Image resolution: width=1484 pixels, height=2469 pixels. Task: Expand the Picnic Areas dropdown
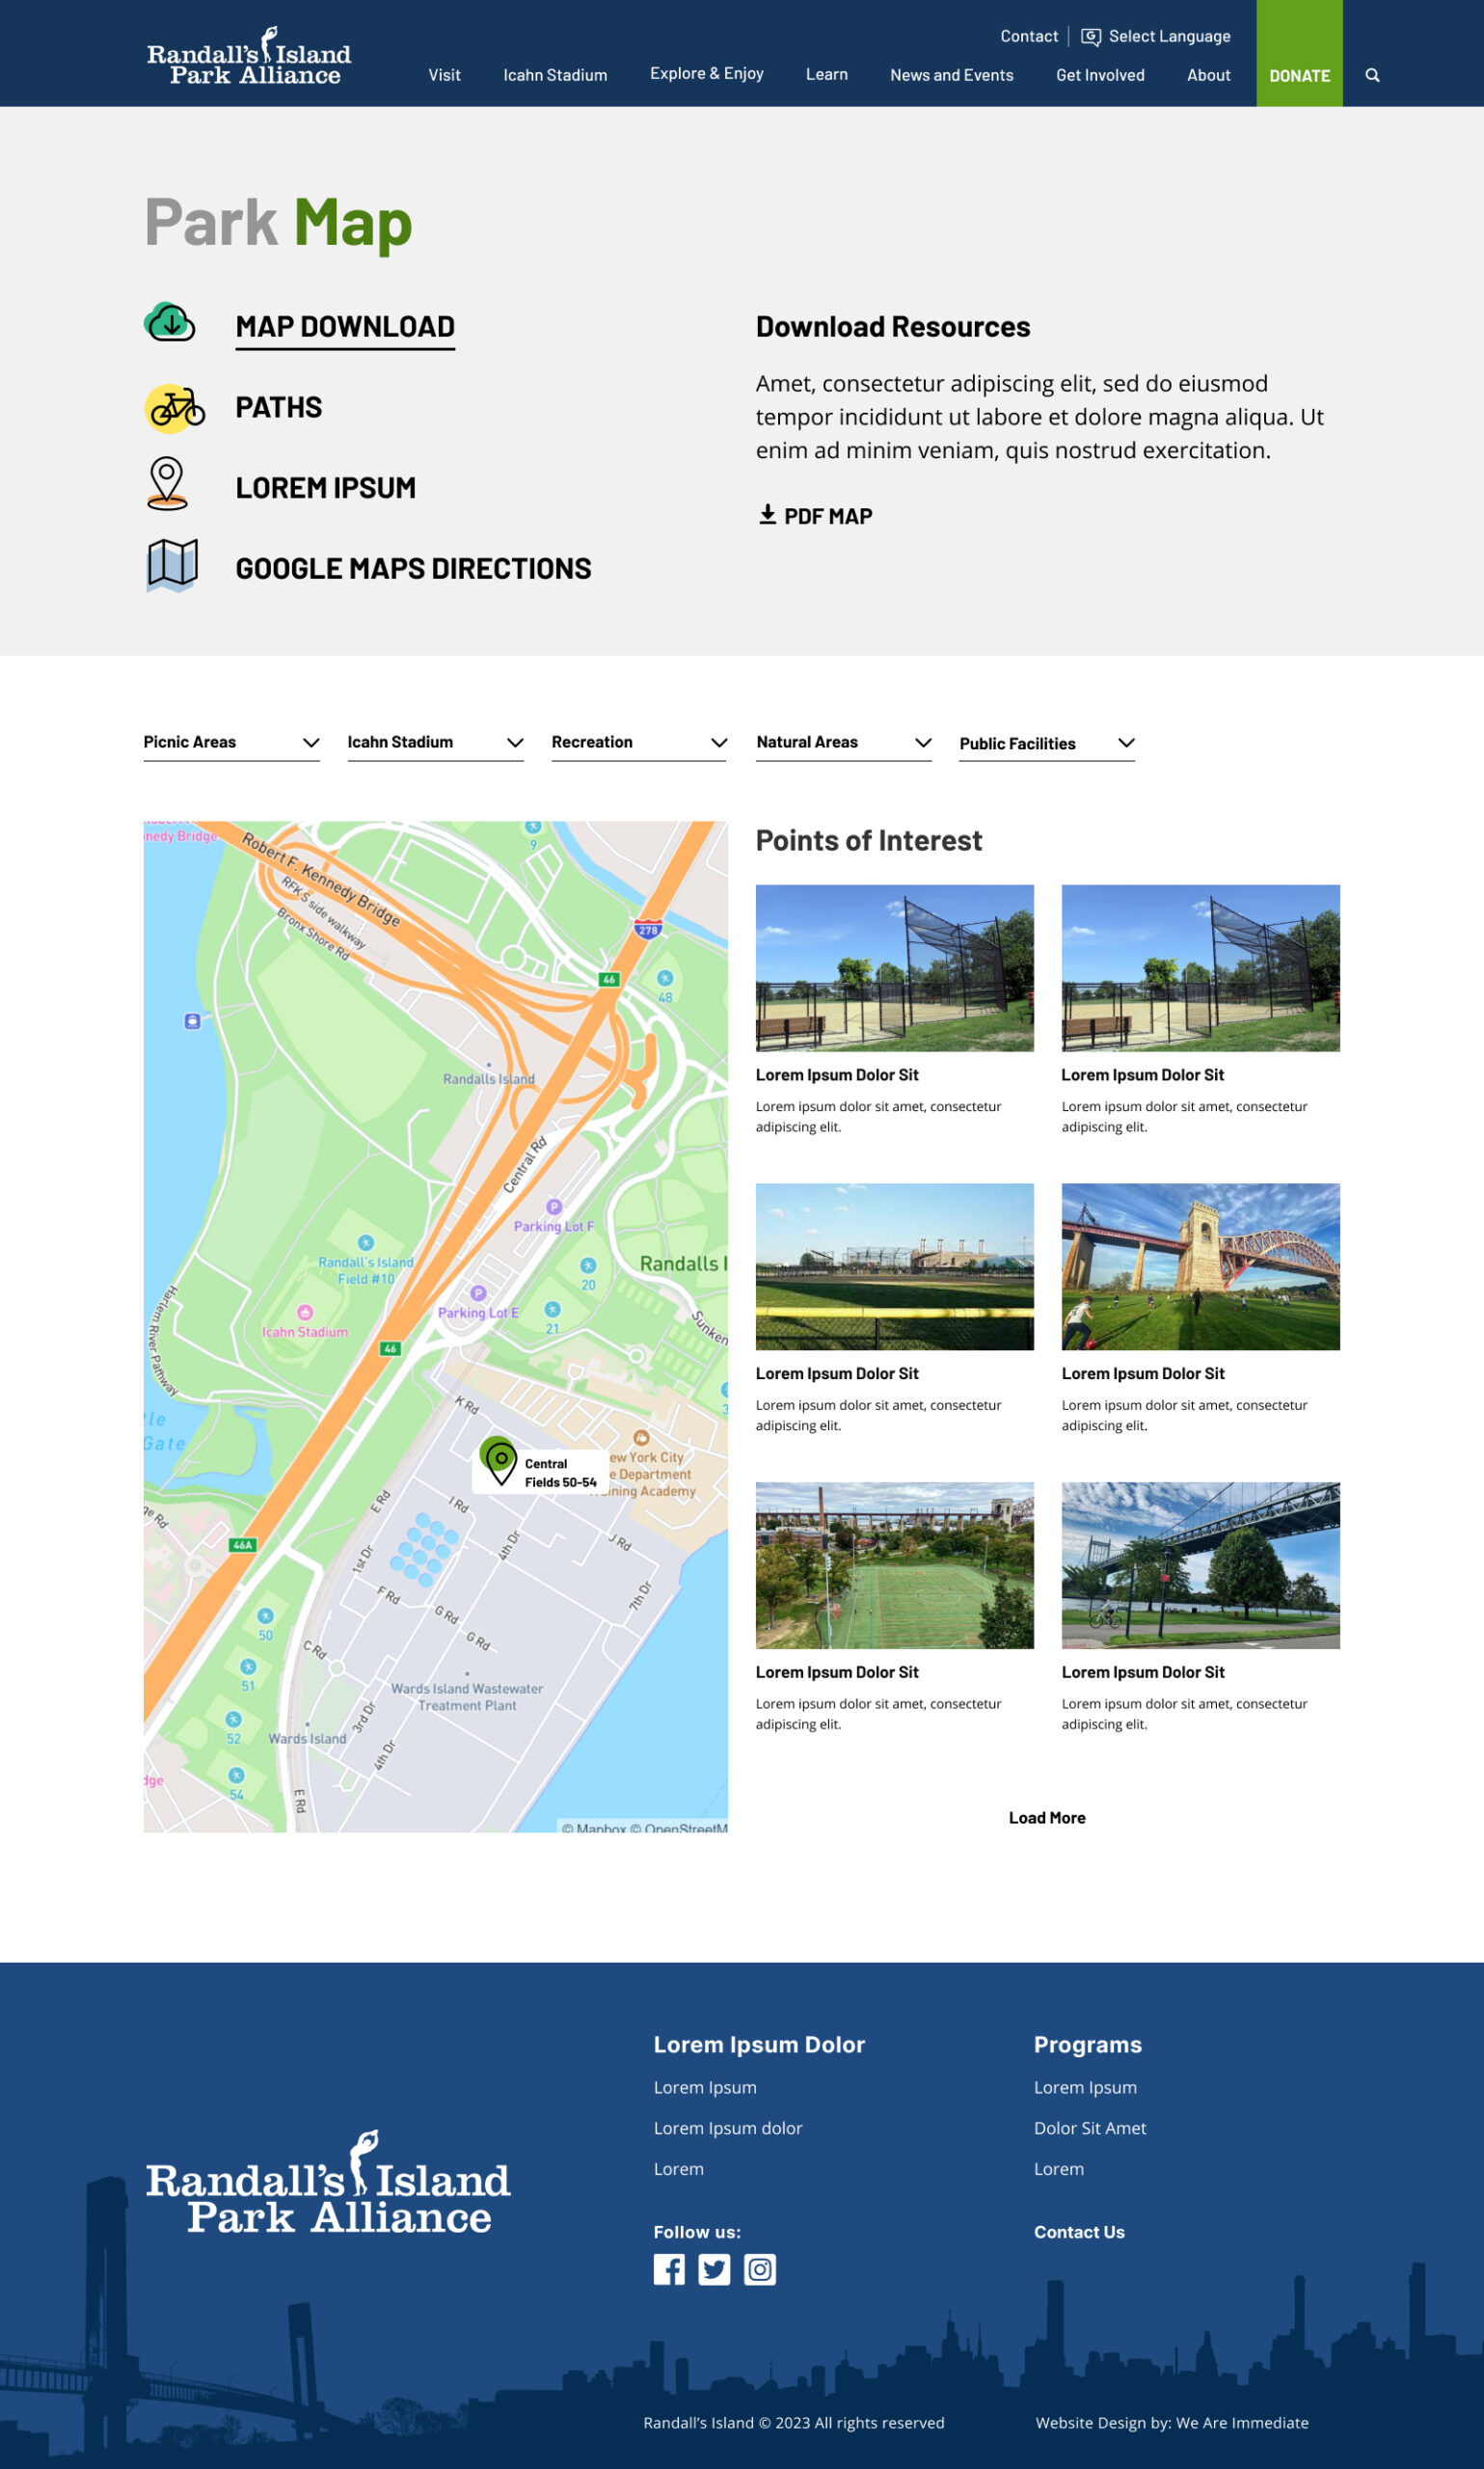pyautogui.click(x=231, y=743)
